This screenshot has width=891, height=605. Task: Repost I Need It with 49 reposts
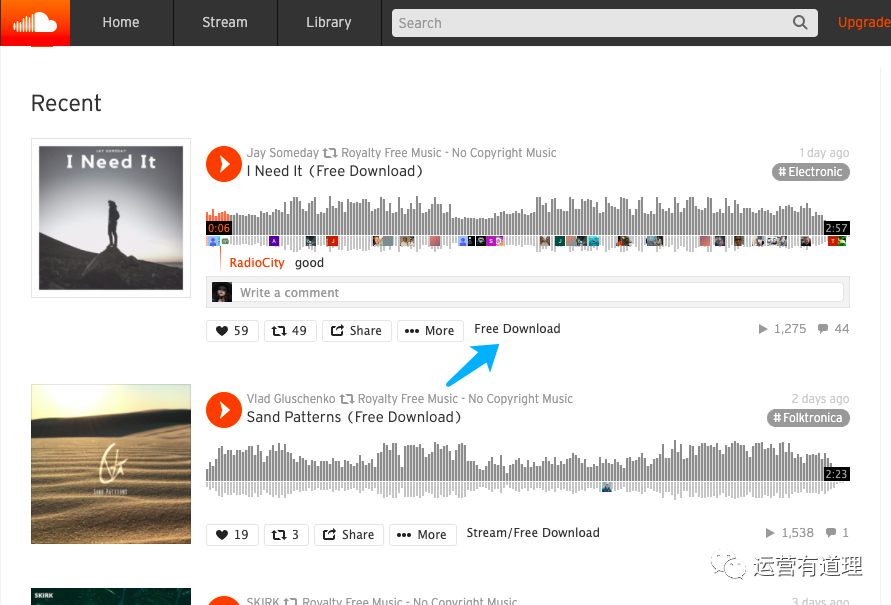[x=290, y=331]
